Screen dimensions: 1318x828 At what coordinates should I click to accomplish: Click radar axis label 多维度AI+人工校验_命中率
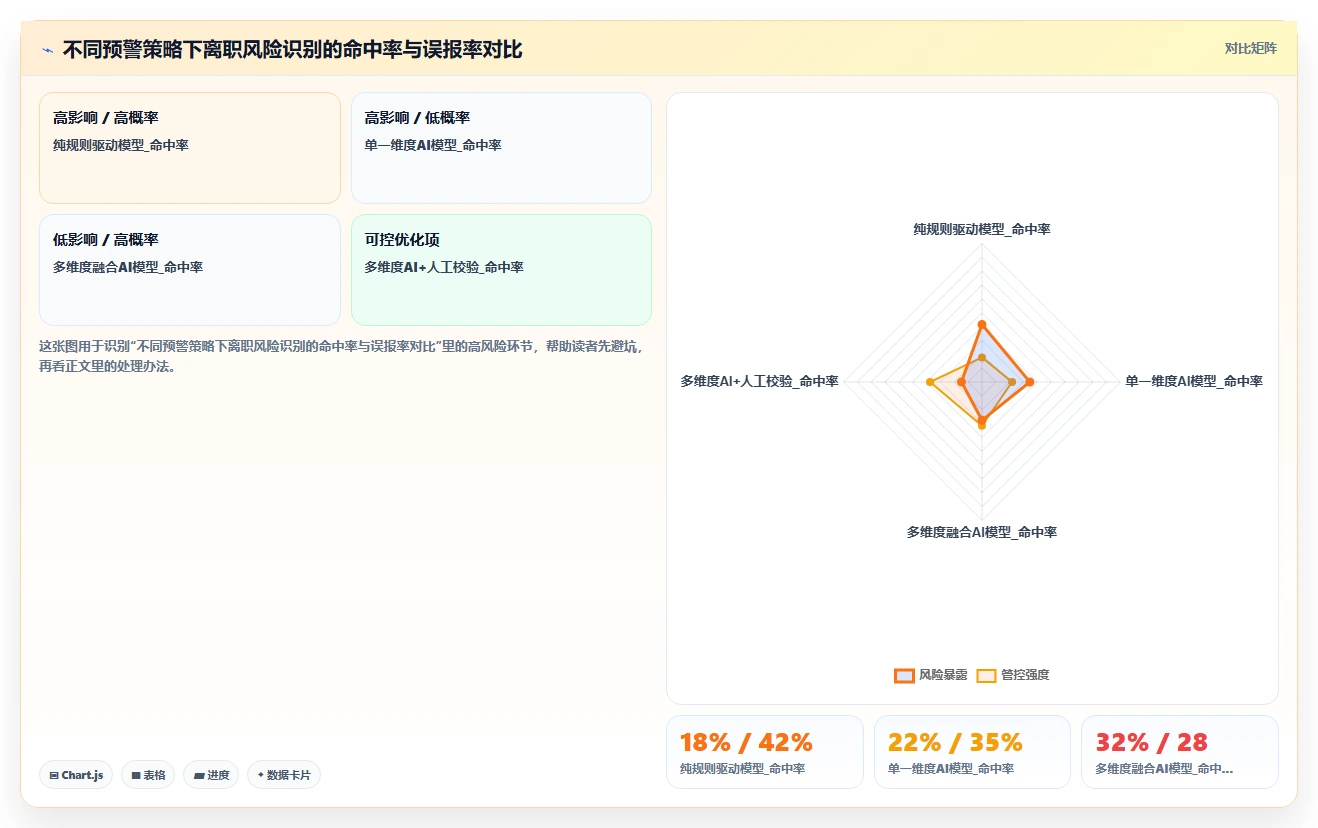coord(759,381)
